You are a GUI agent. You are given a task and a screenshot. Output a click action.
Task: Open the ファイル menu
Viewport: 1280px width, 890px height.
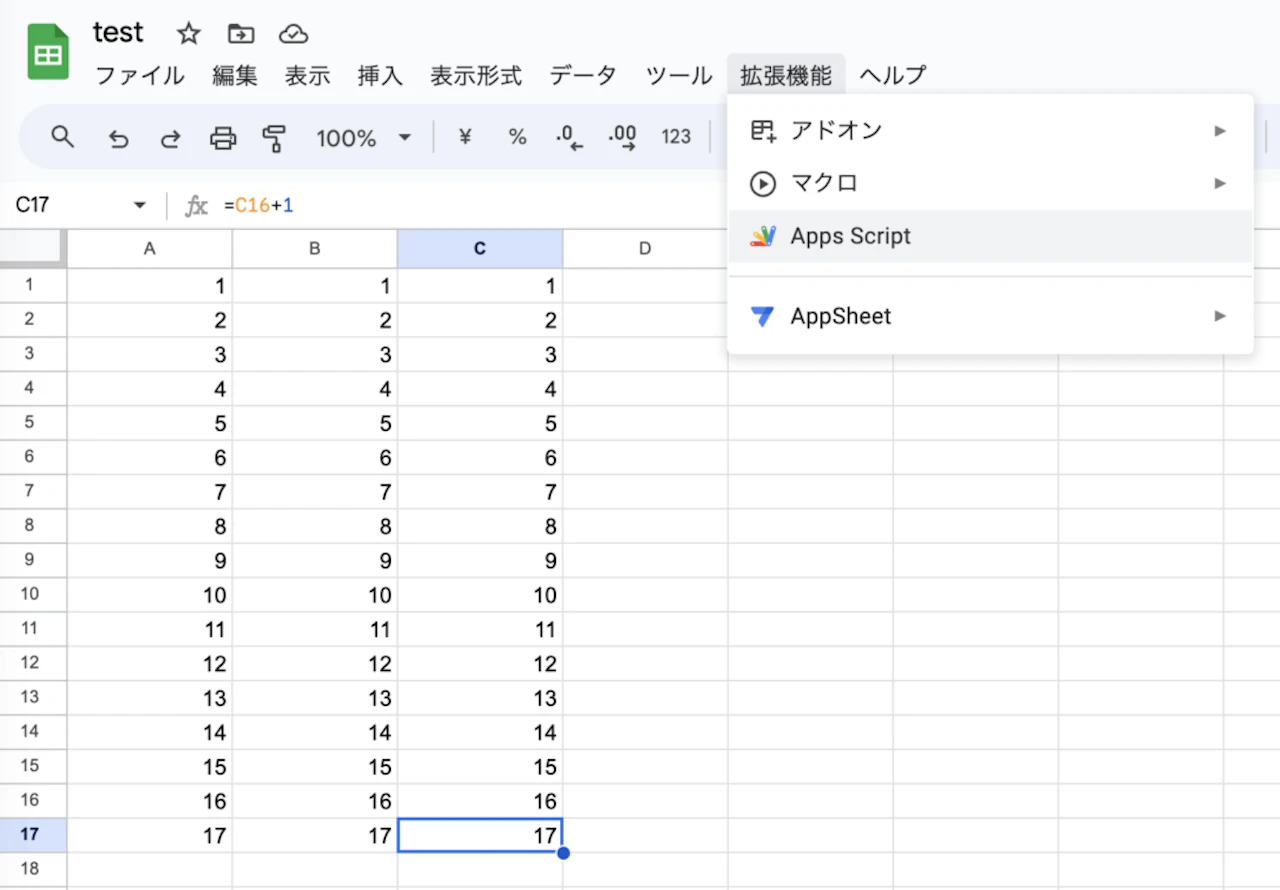pos(139,75)
